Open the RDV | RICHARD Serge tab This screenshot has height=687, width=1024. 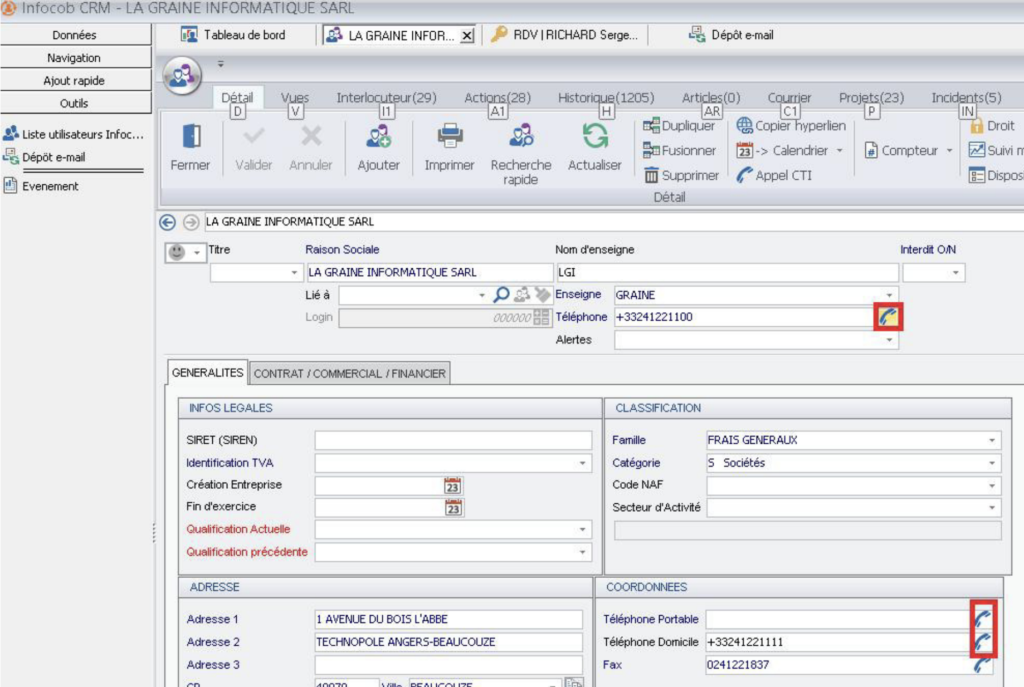(x=565, y=35)
